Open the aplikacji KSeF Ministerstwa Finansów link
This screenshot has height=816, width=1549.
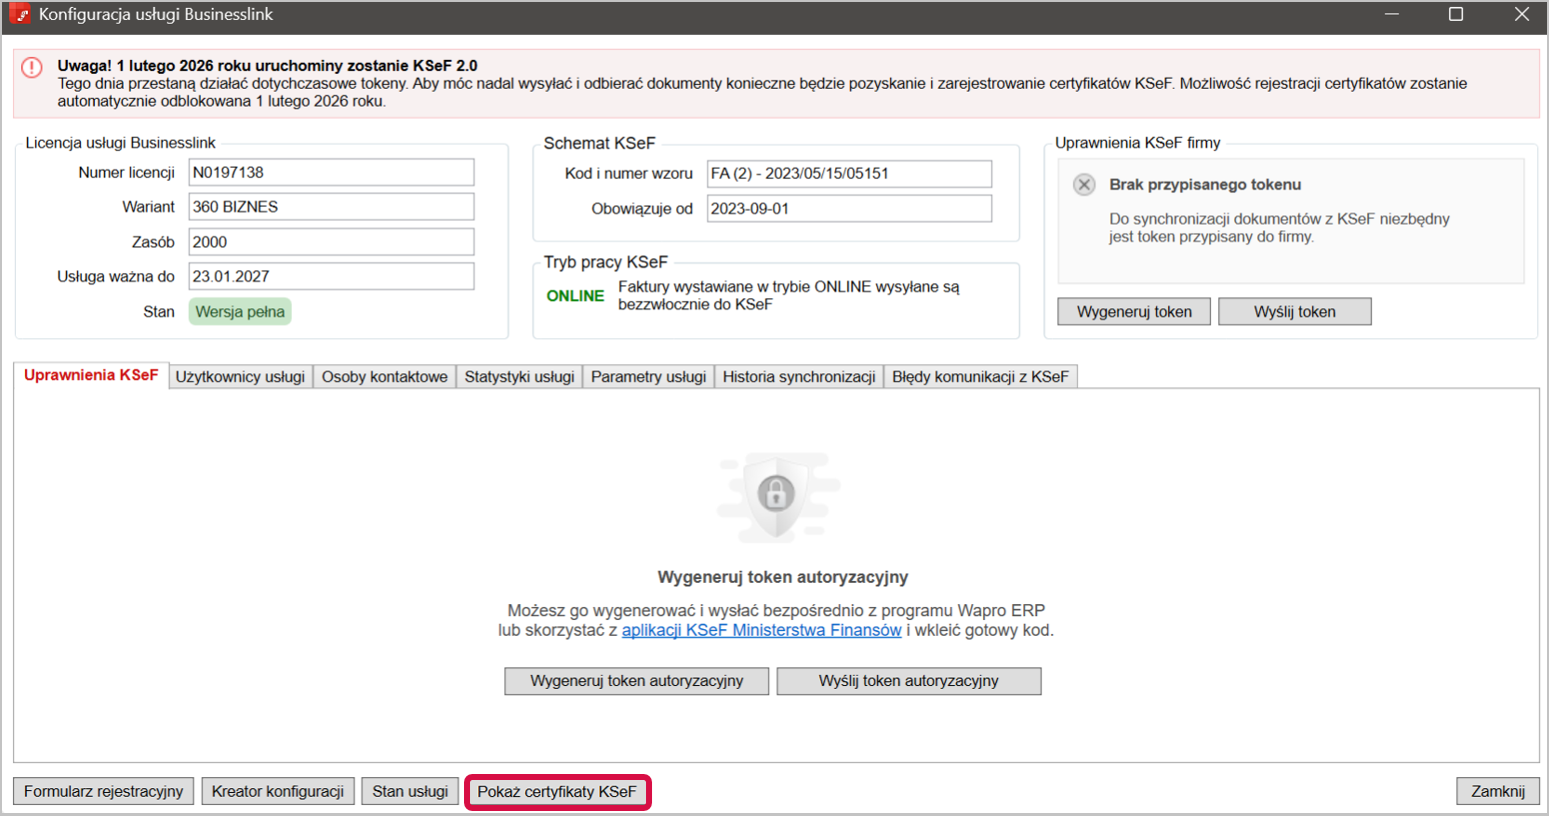coord(761,630)
